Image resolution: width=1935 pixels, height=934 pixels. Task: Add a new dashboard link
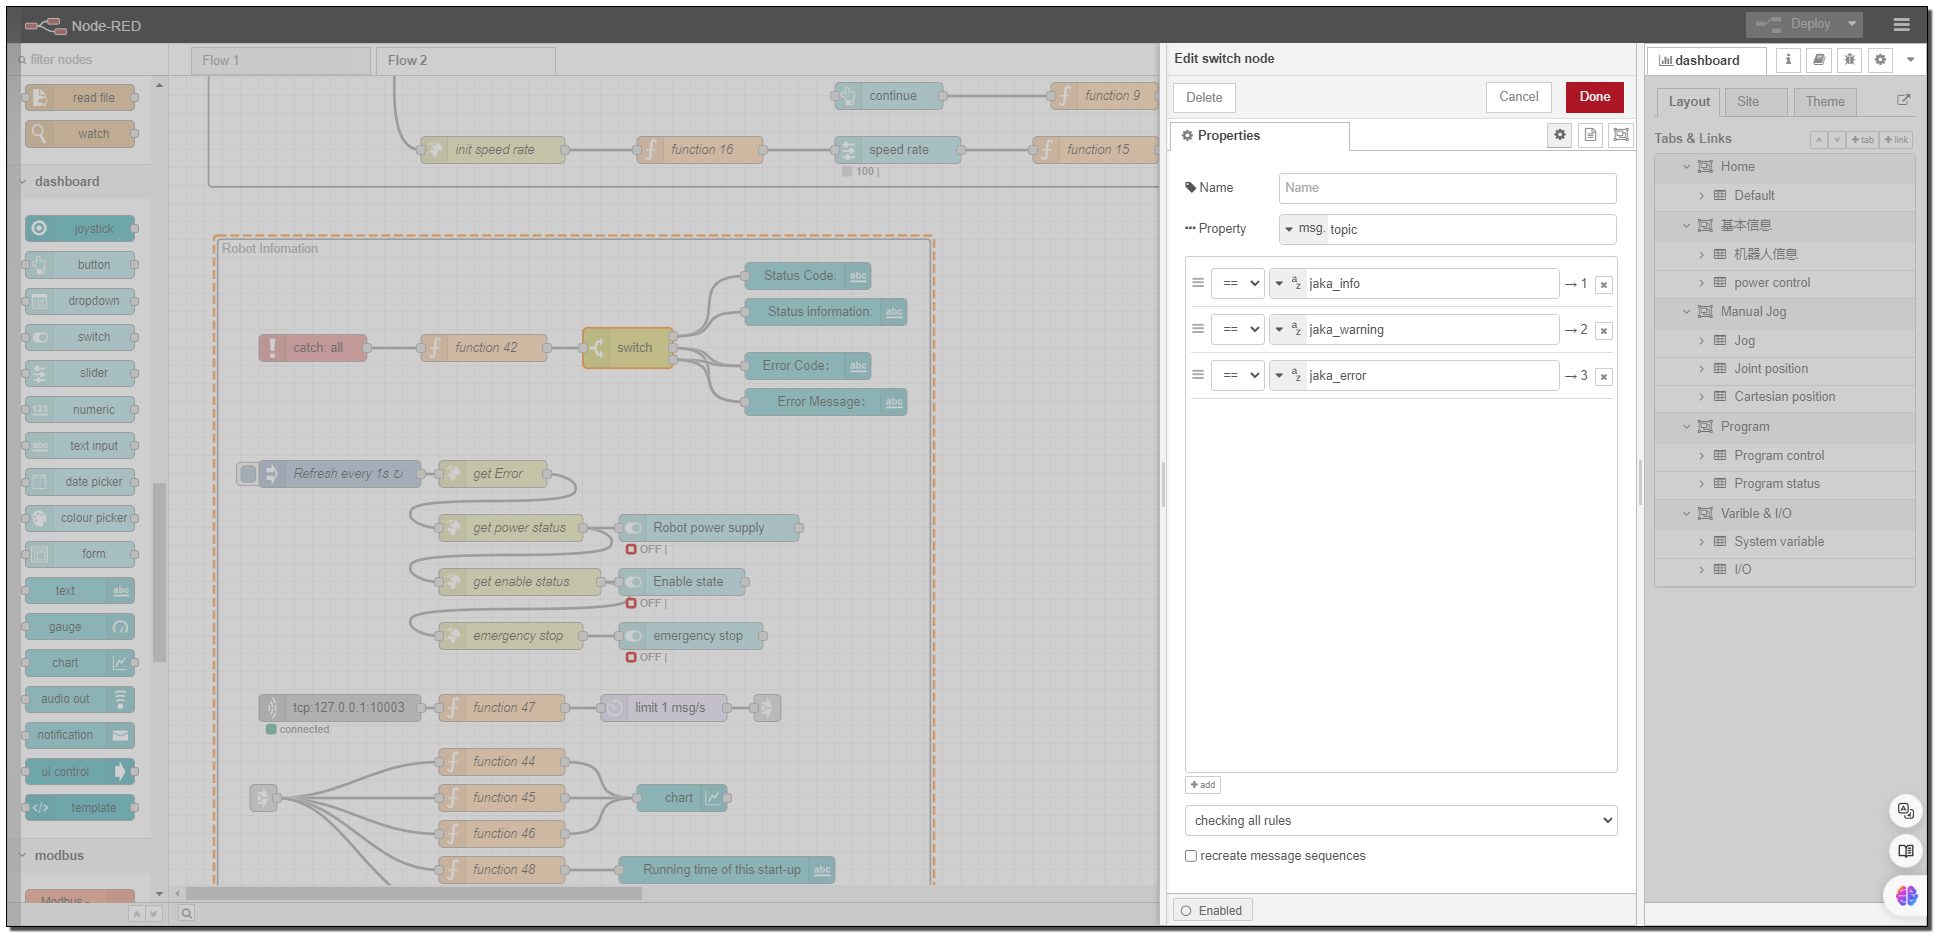tap(1896, 140)
